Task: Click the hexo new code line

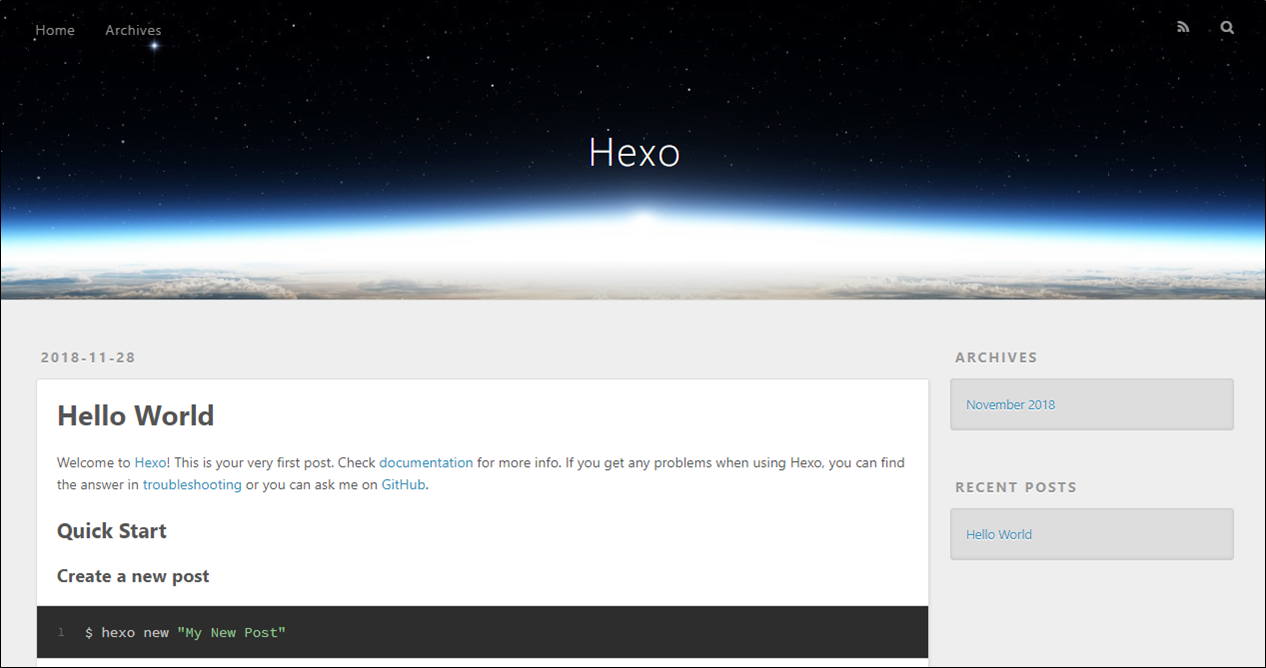Action: click(x=185, y=633)
